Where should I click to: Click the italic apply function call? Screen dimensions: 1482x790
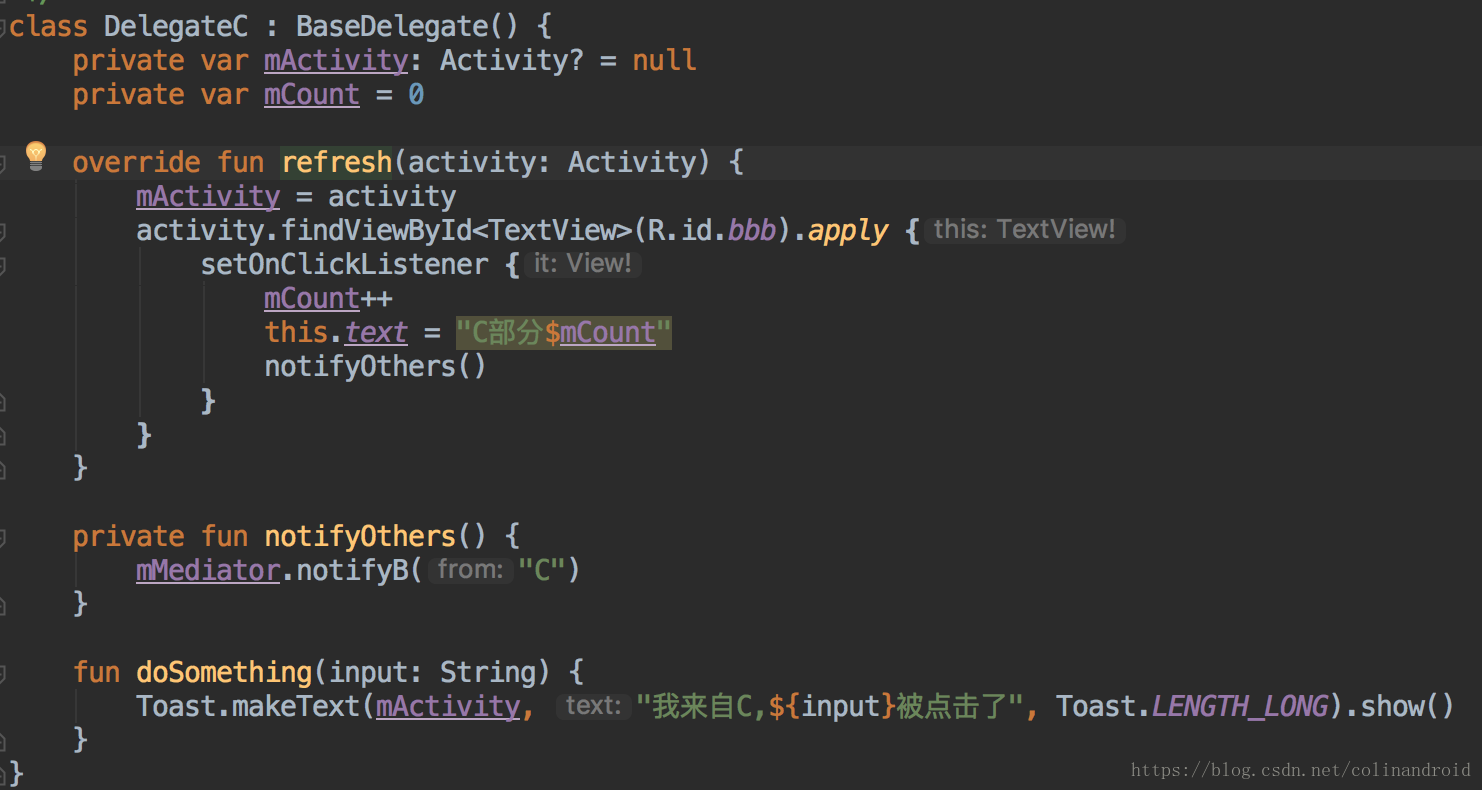[x=848, y=231]
